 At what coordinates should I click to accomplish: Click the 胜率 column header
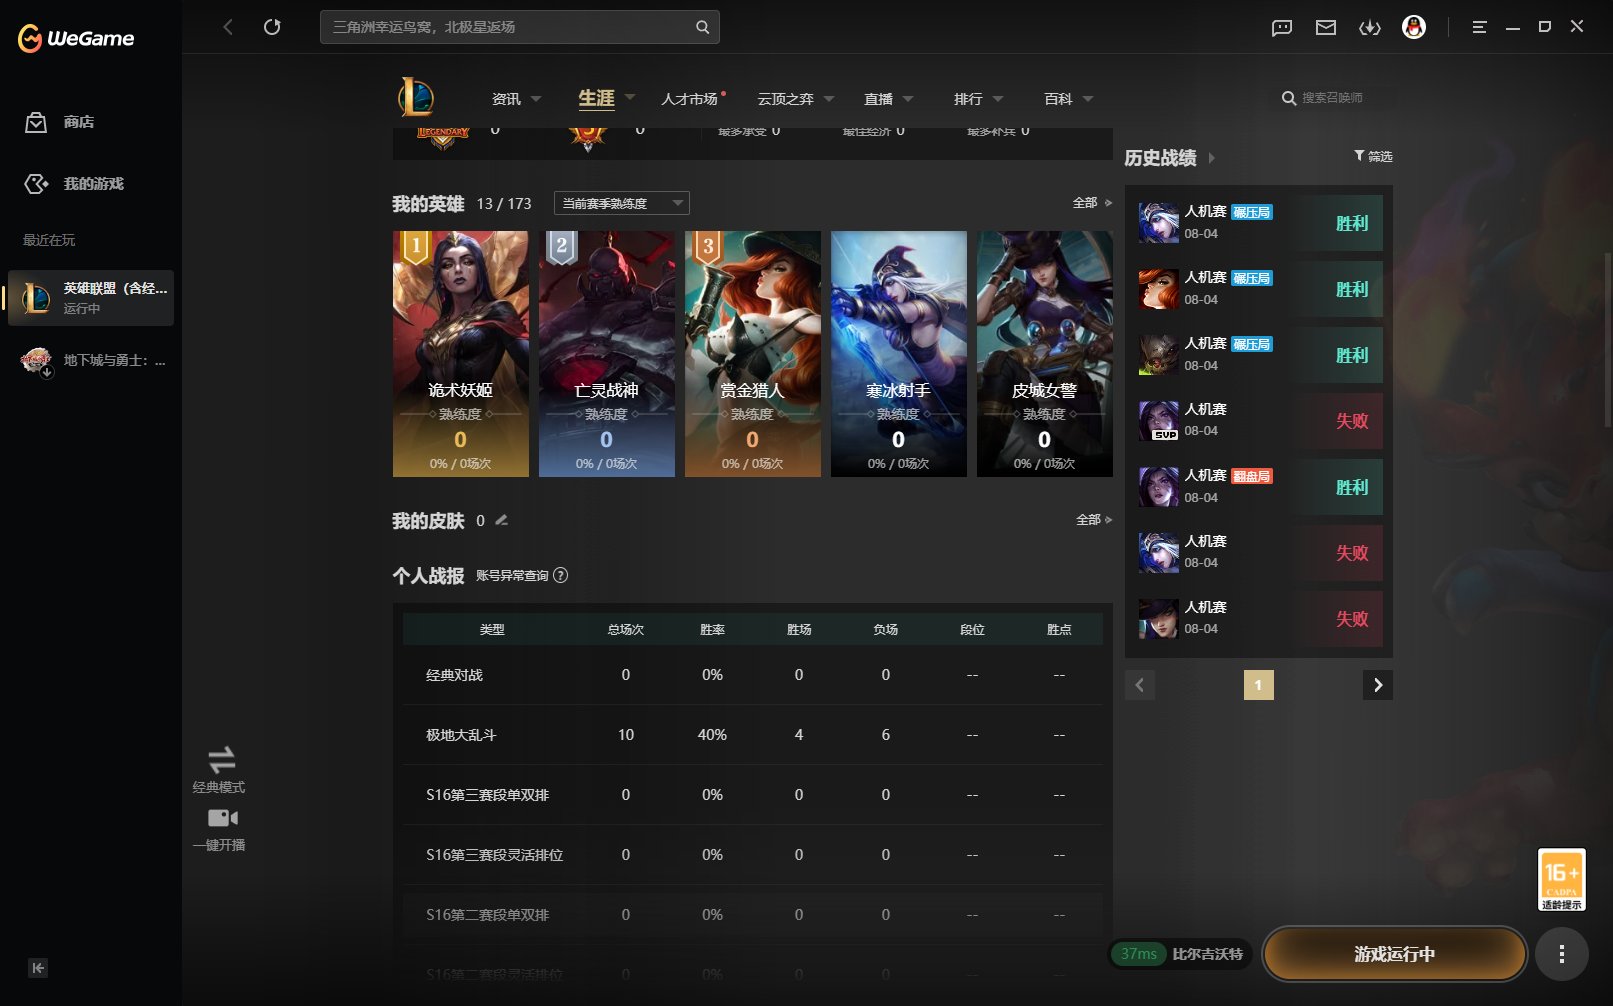(x=712, y=630)
